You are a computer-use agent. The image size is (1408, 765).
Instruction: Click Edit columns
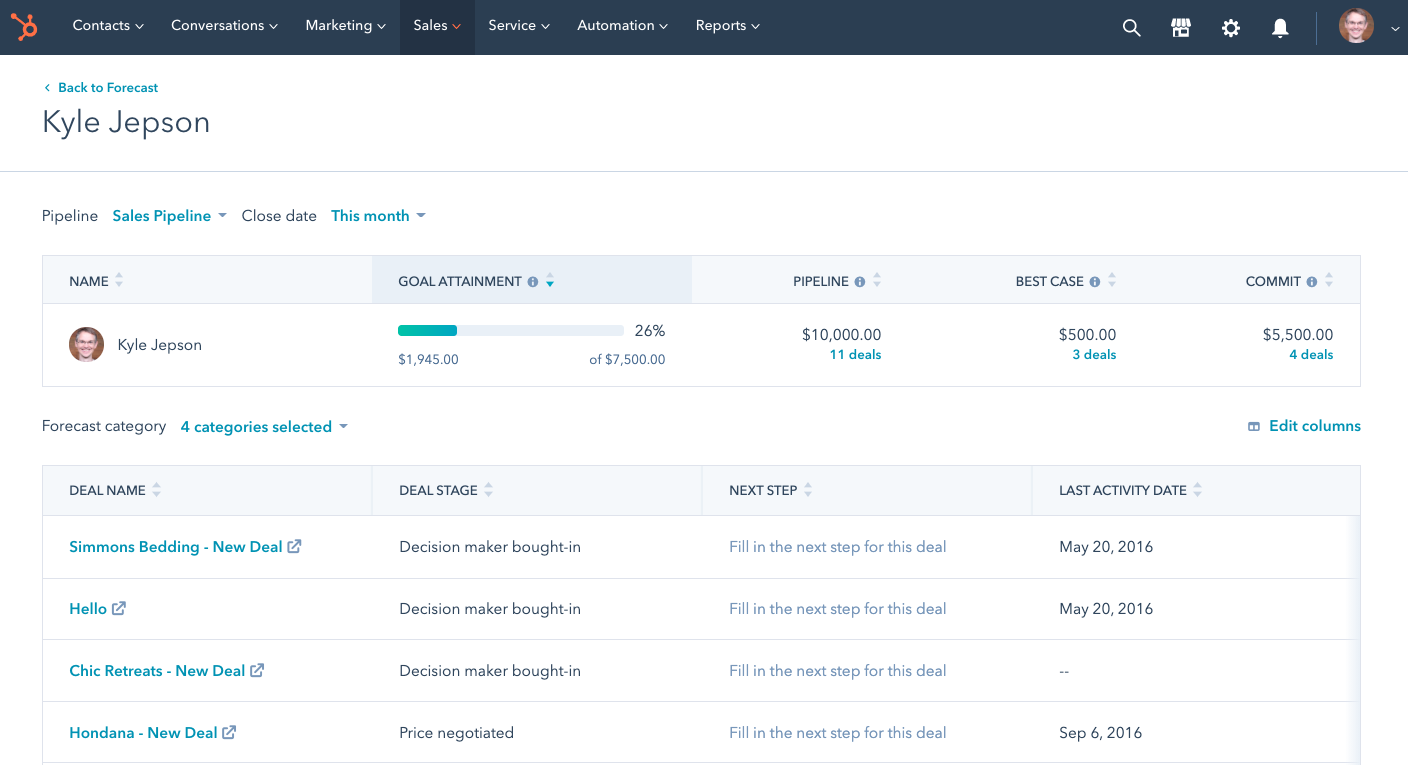[1304, 426]
